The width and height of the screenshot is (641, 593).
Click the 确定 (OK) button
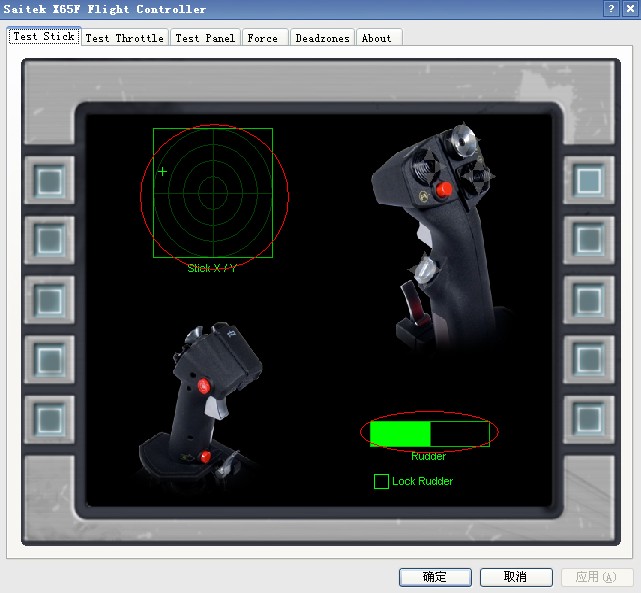click(x=435, y=577)
